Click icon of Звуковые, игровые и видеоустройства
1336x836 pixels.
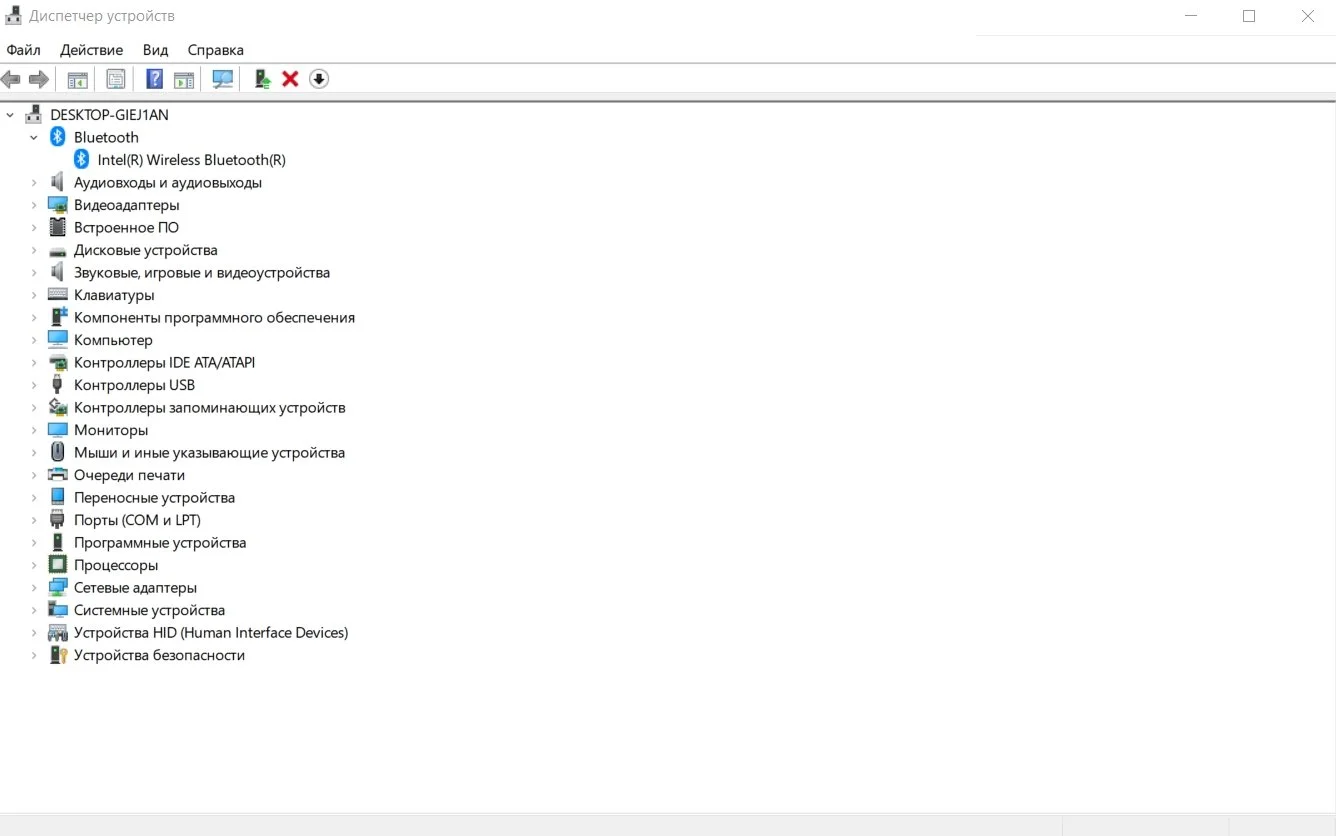pyautogui.click(x=58, y=272)
